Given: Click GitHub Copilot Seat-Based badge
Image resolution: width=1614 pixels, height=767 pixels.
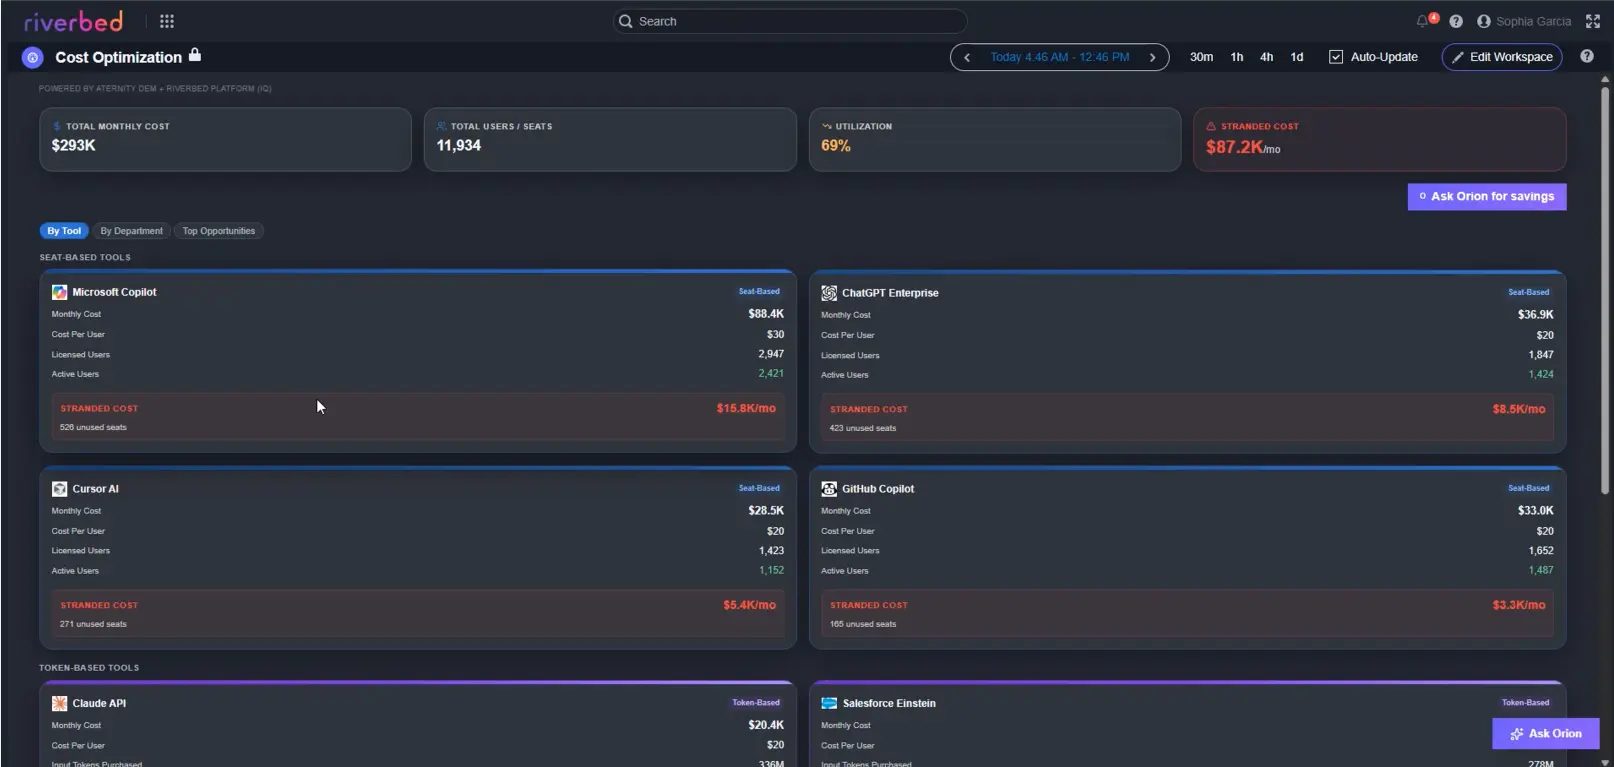Looking at the screenshot, I should (1529, 488).
